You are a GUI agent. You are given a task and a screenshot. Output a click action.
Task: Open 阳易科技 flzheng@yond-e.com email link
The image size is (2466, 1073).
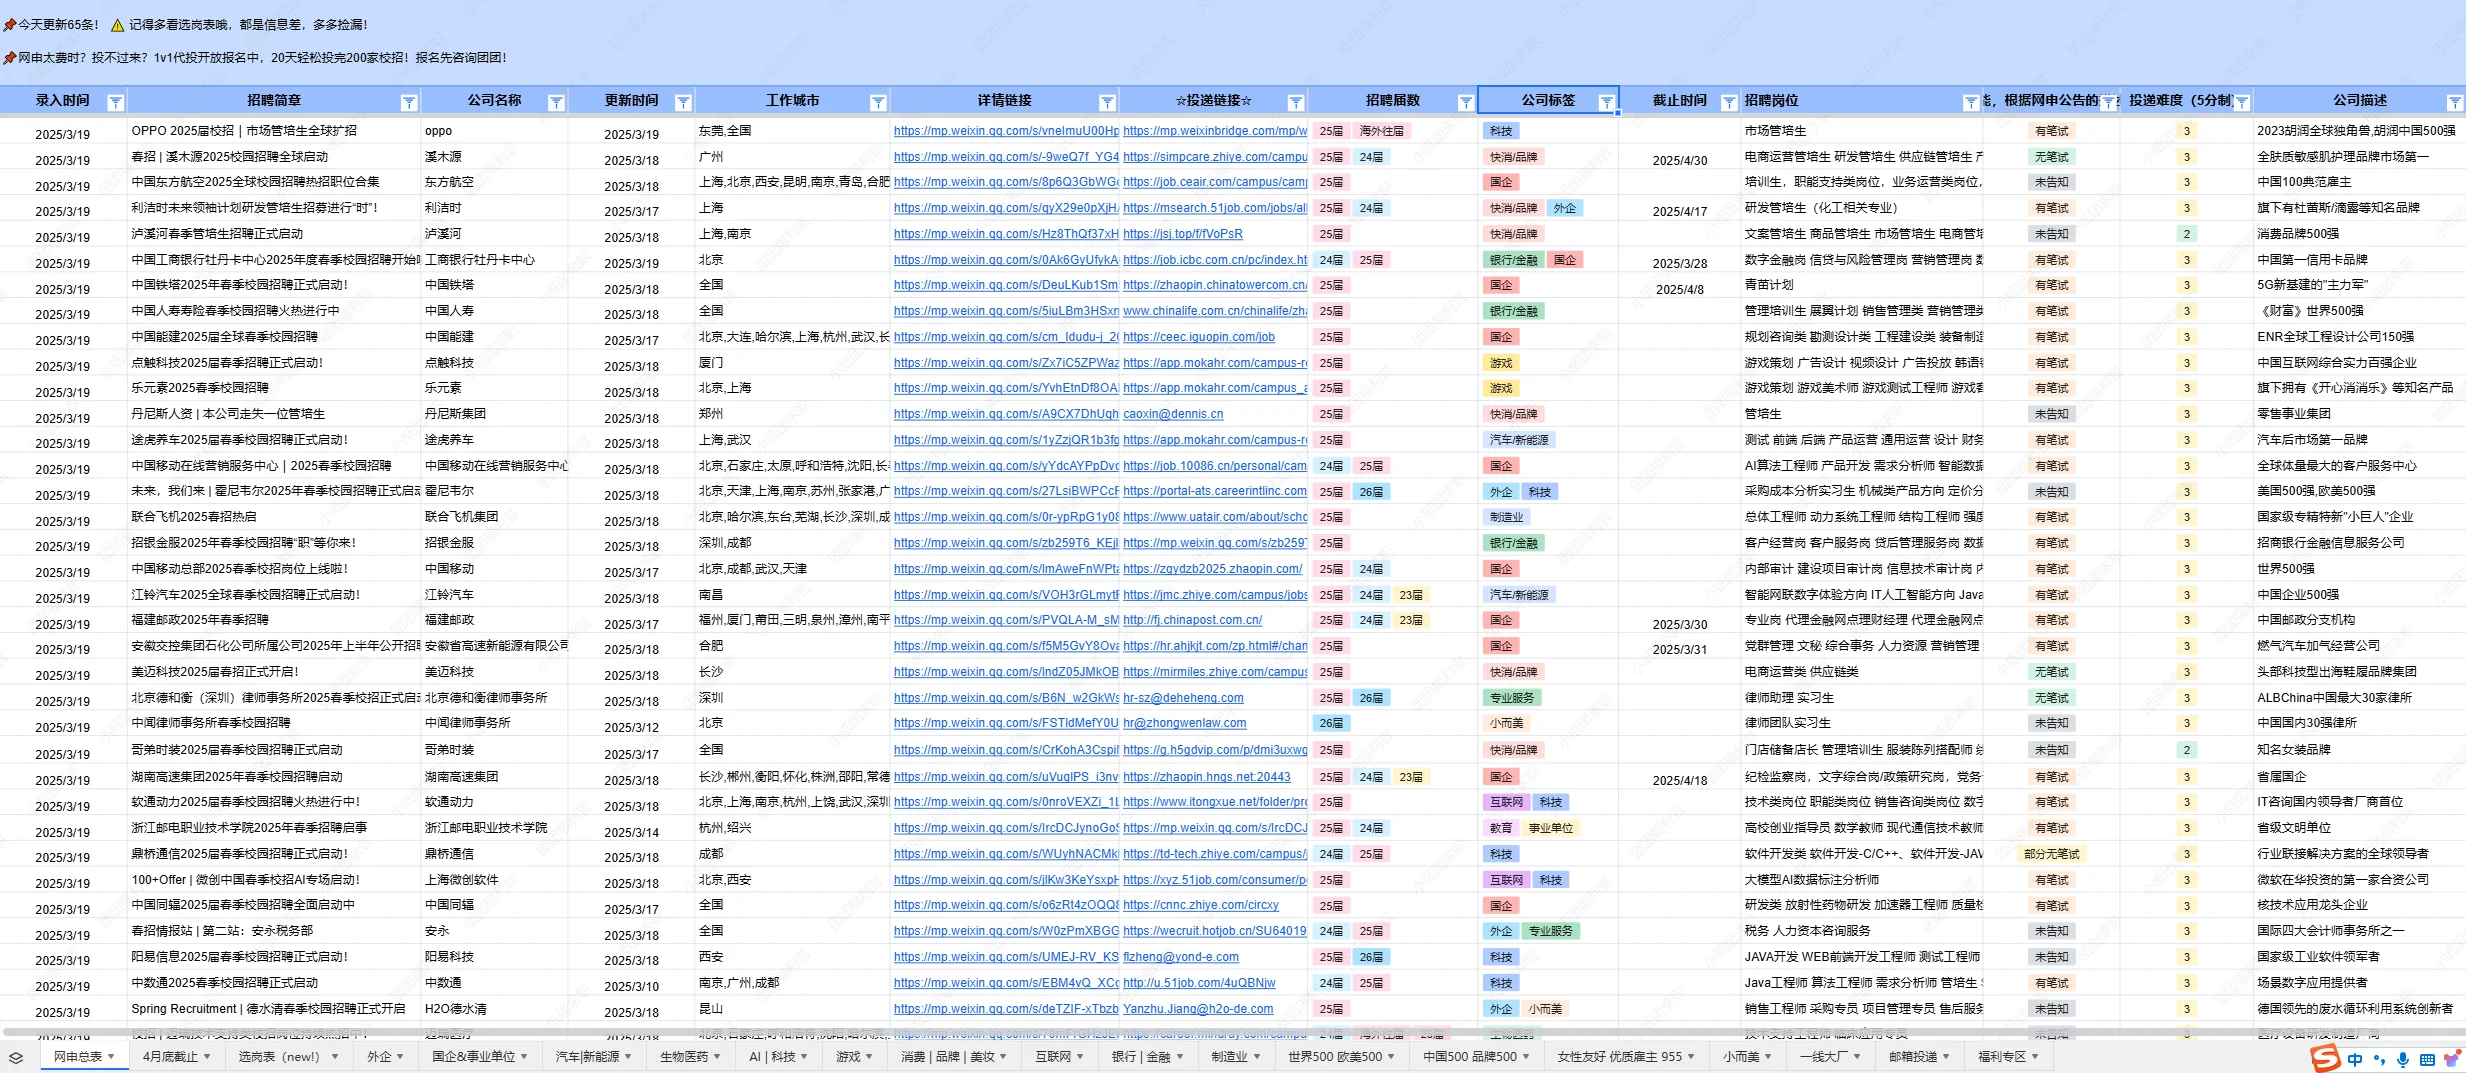[x=1181, y=957]
